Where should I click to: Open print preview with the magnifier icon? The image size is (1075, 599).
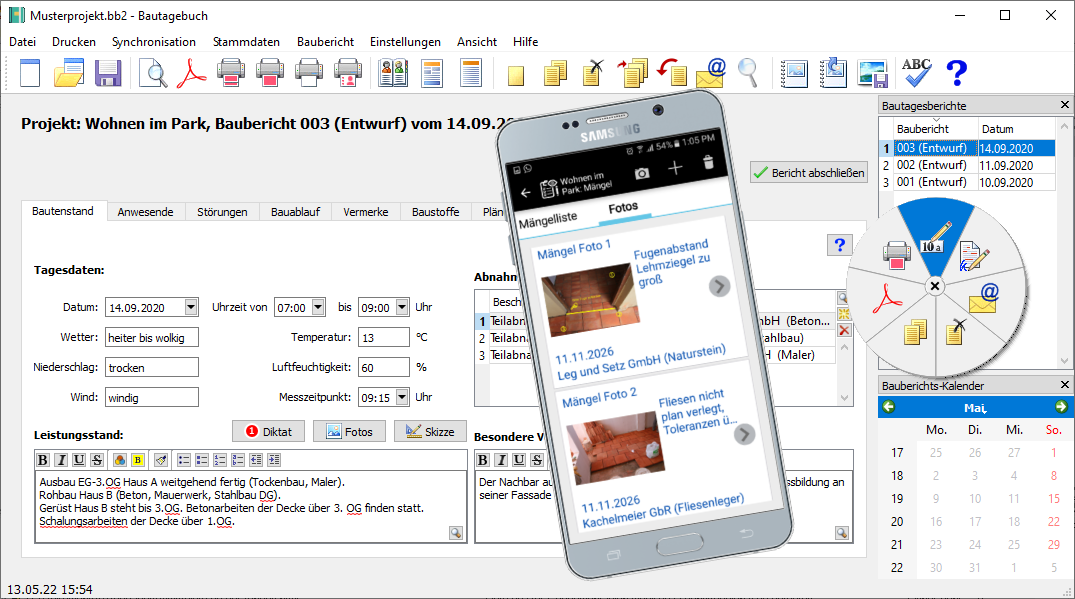pos(152,72)
